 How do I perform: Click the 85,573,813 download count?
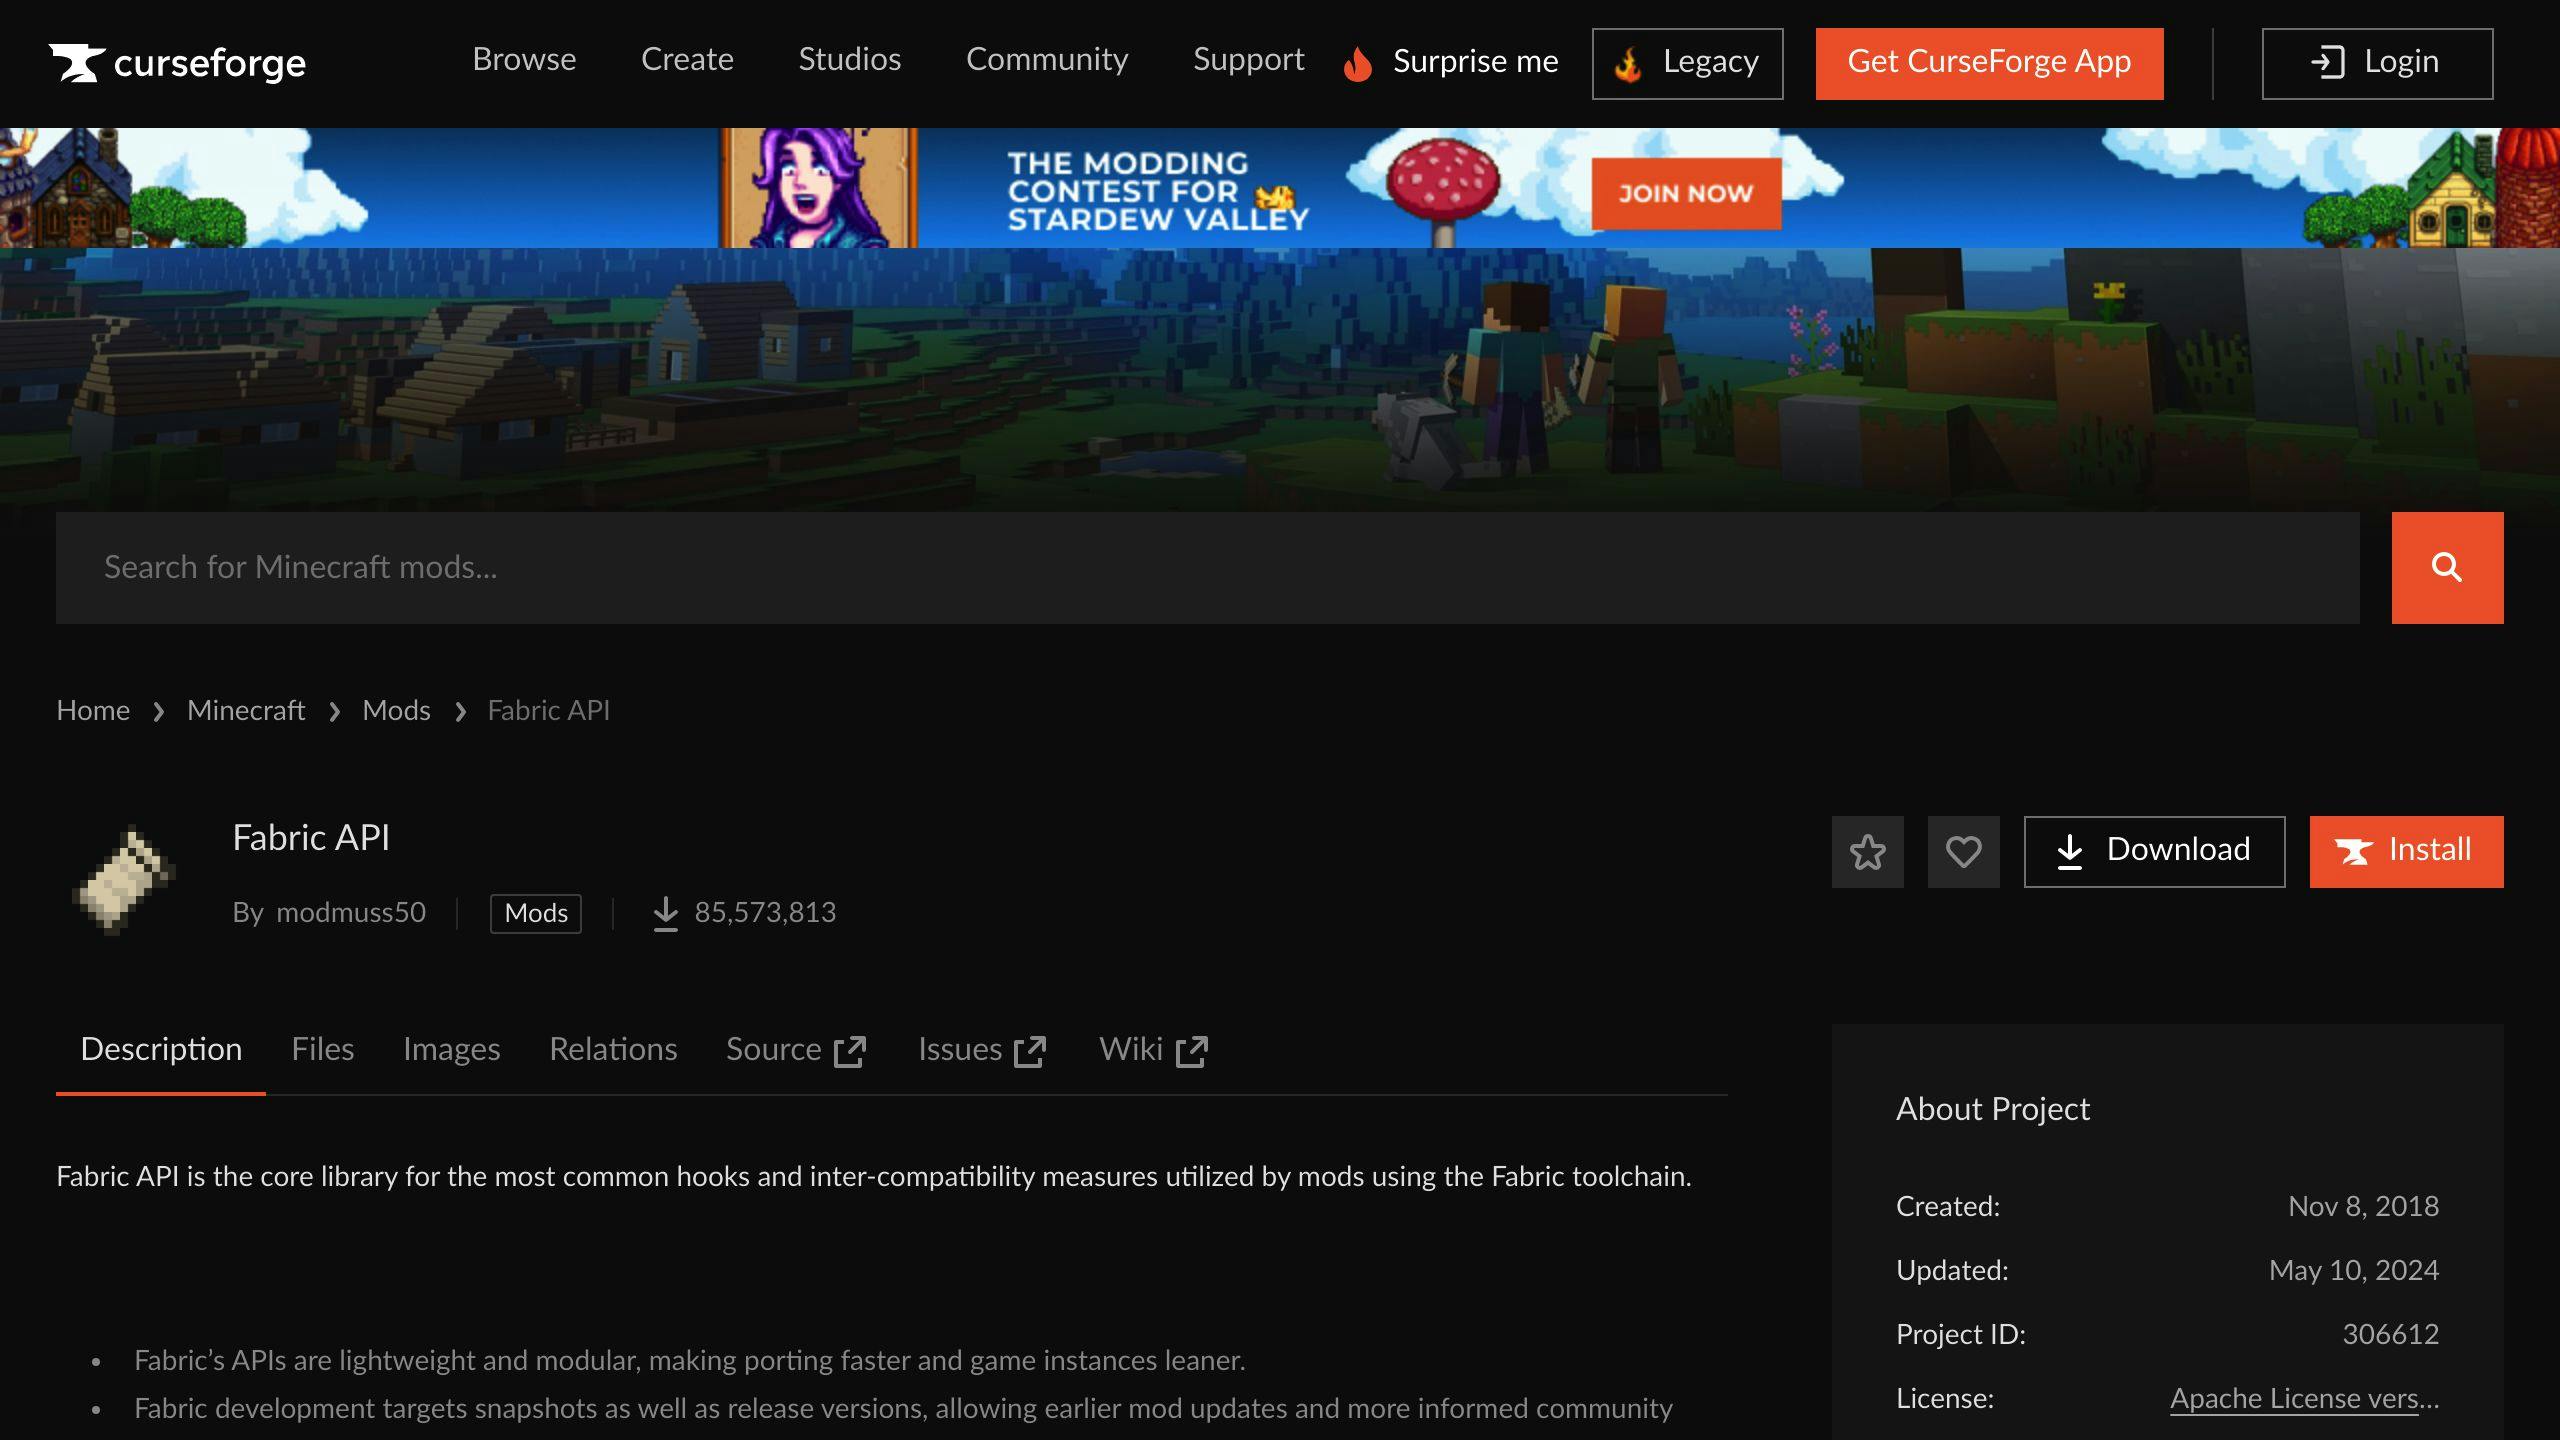[x=765, y=913]
